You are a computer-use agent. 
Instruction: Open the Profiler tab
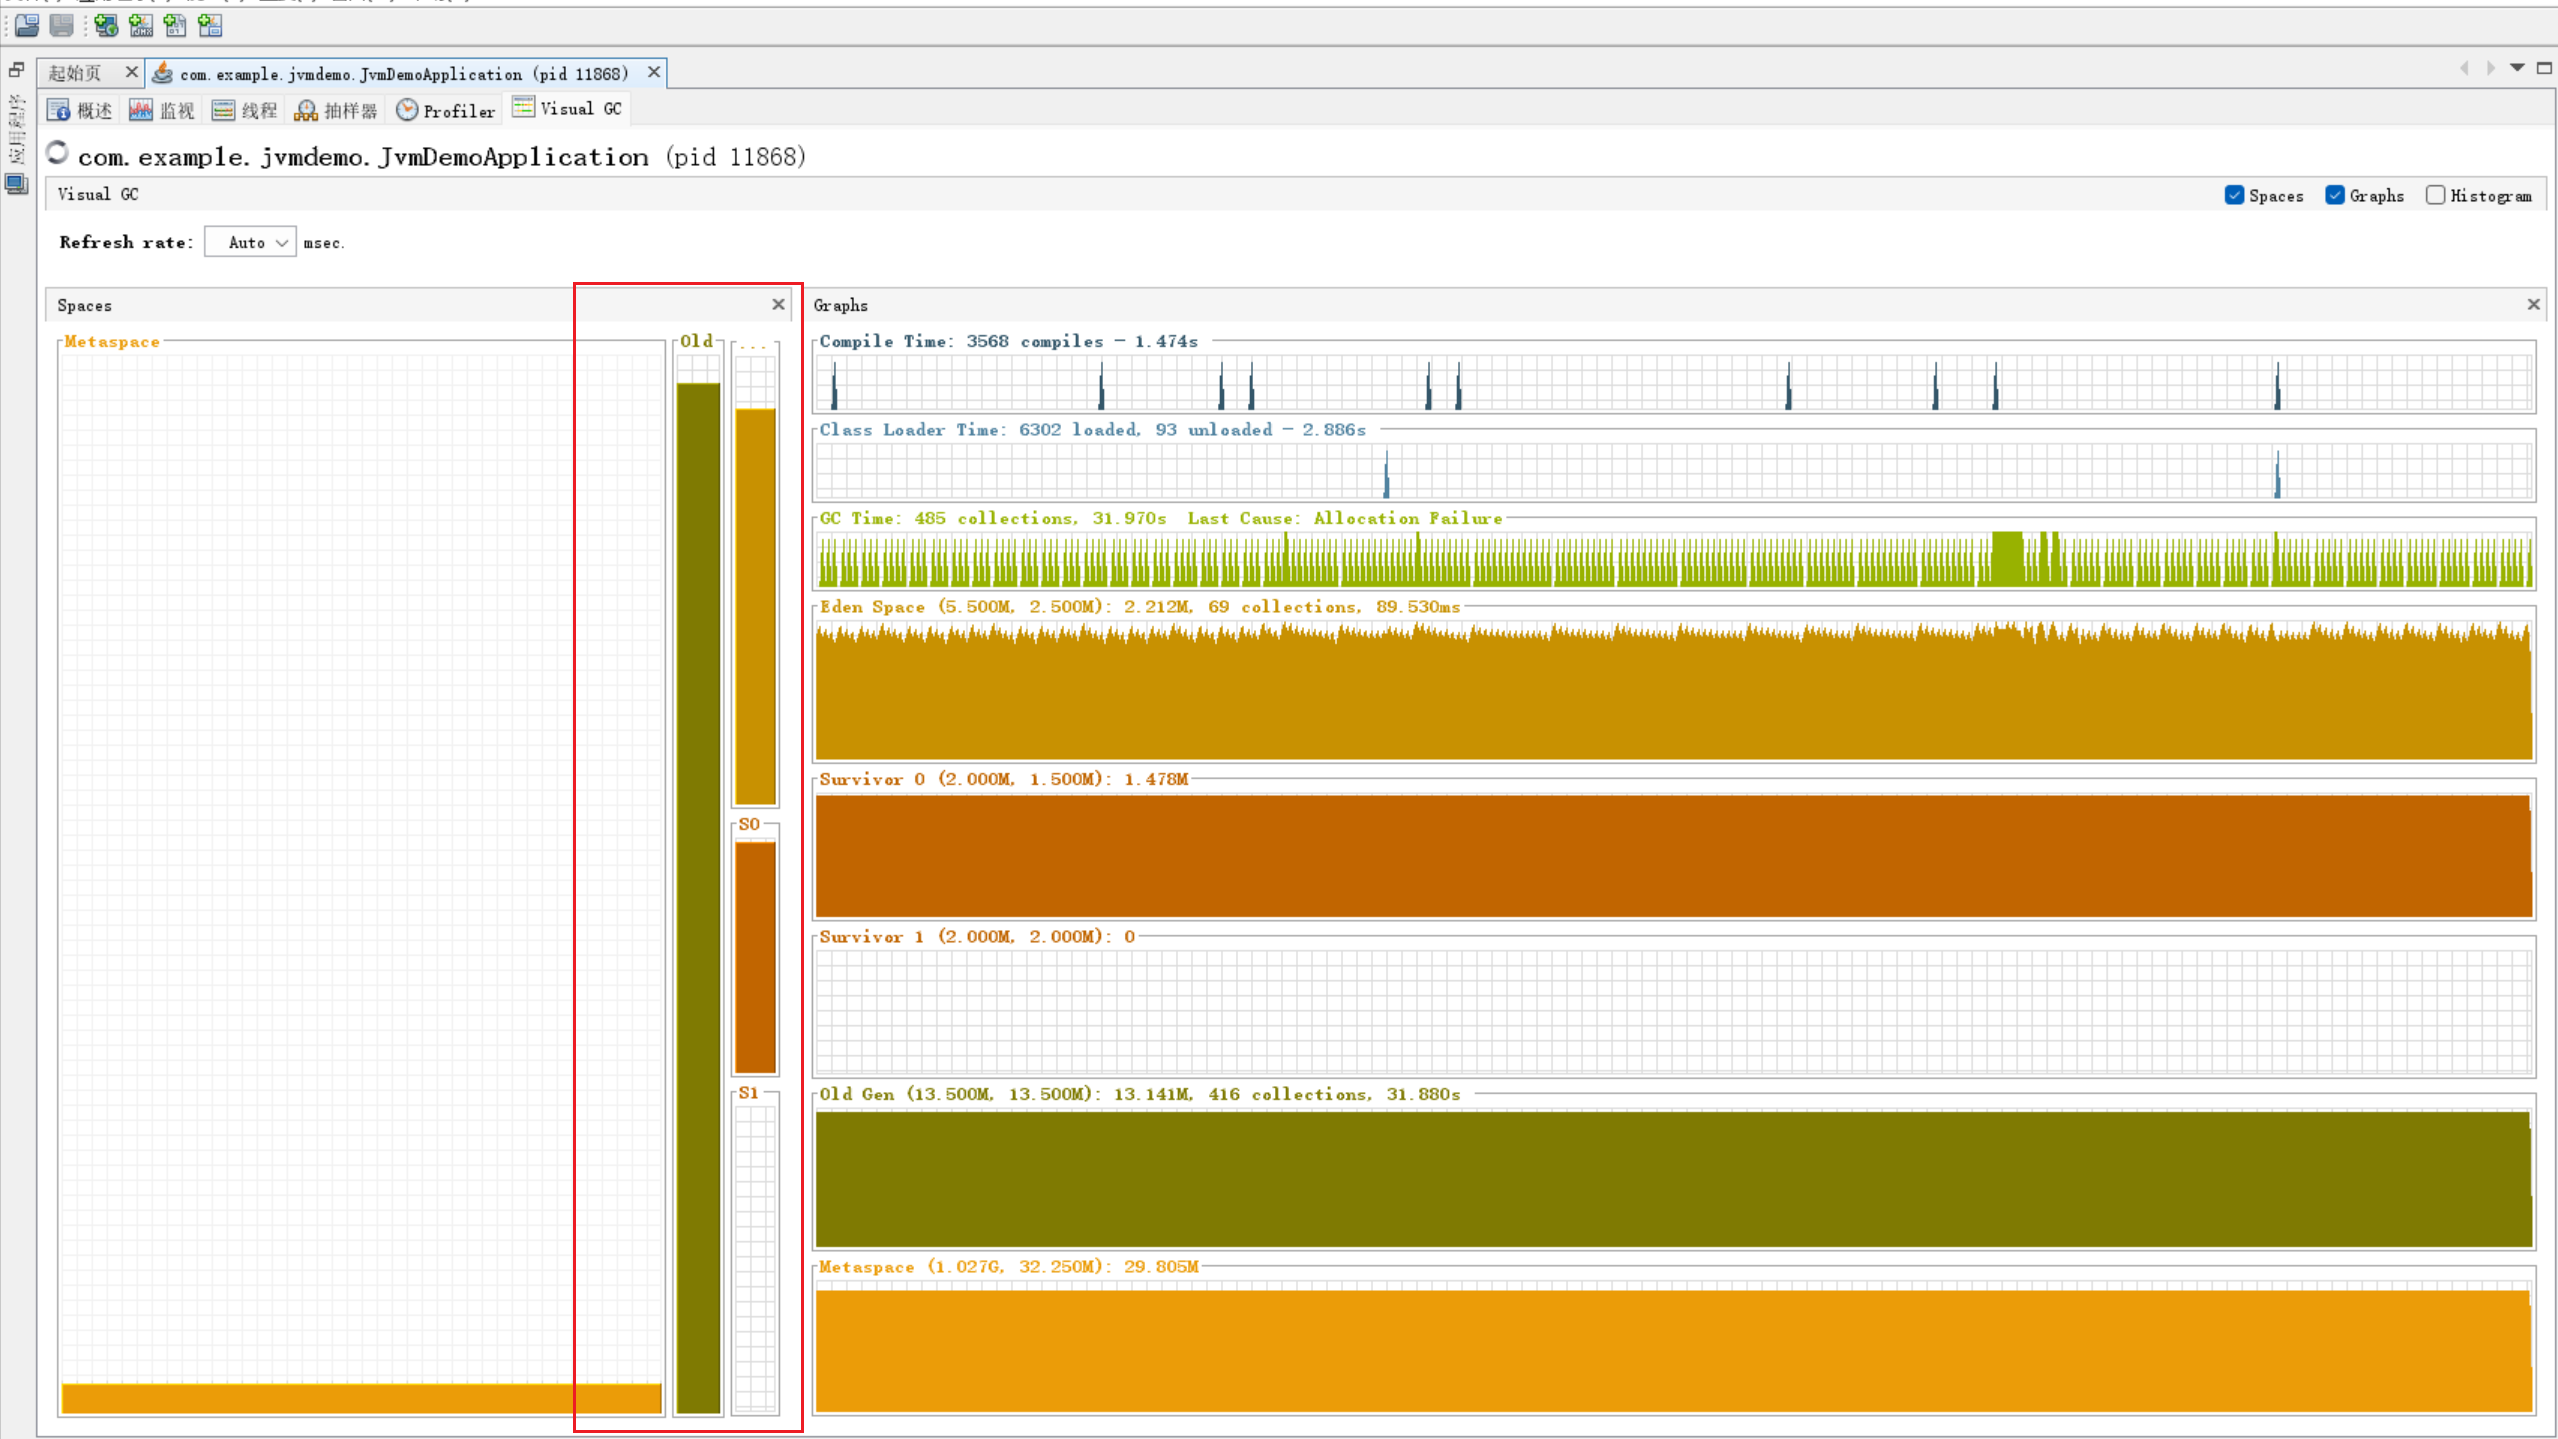[x=446, y=110]
